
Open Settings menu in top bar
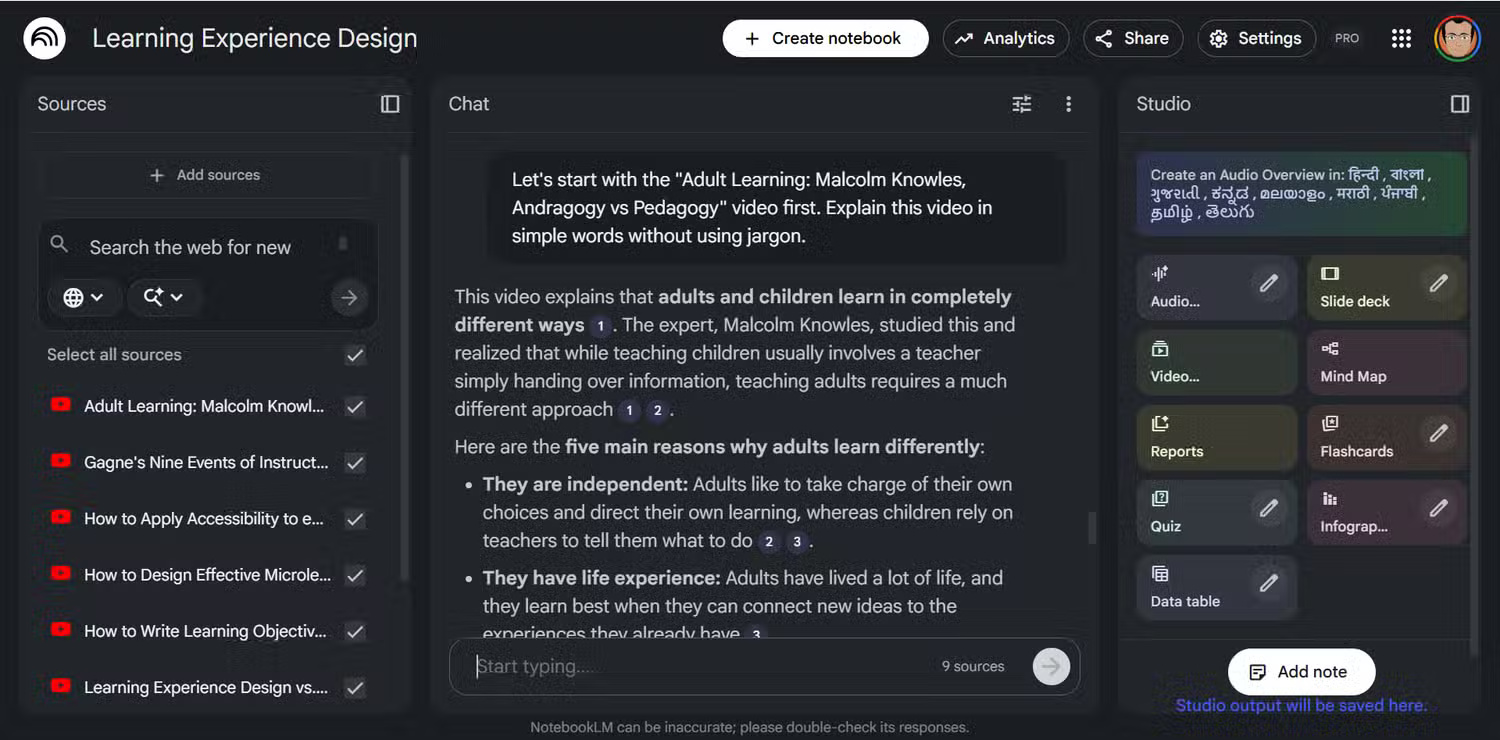pyautogui.click(x=1256, y=38)
